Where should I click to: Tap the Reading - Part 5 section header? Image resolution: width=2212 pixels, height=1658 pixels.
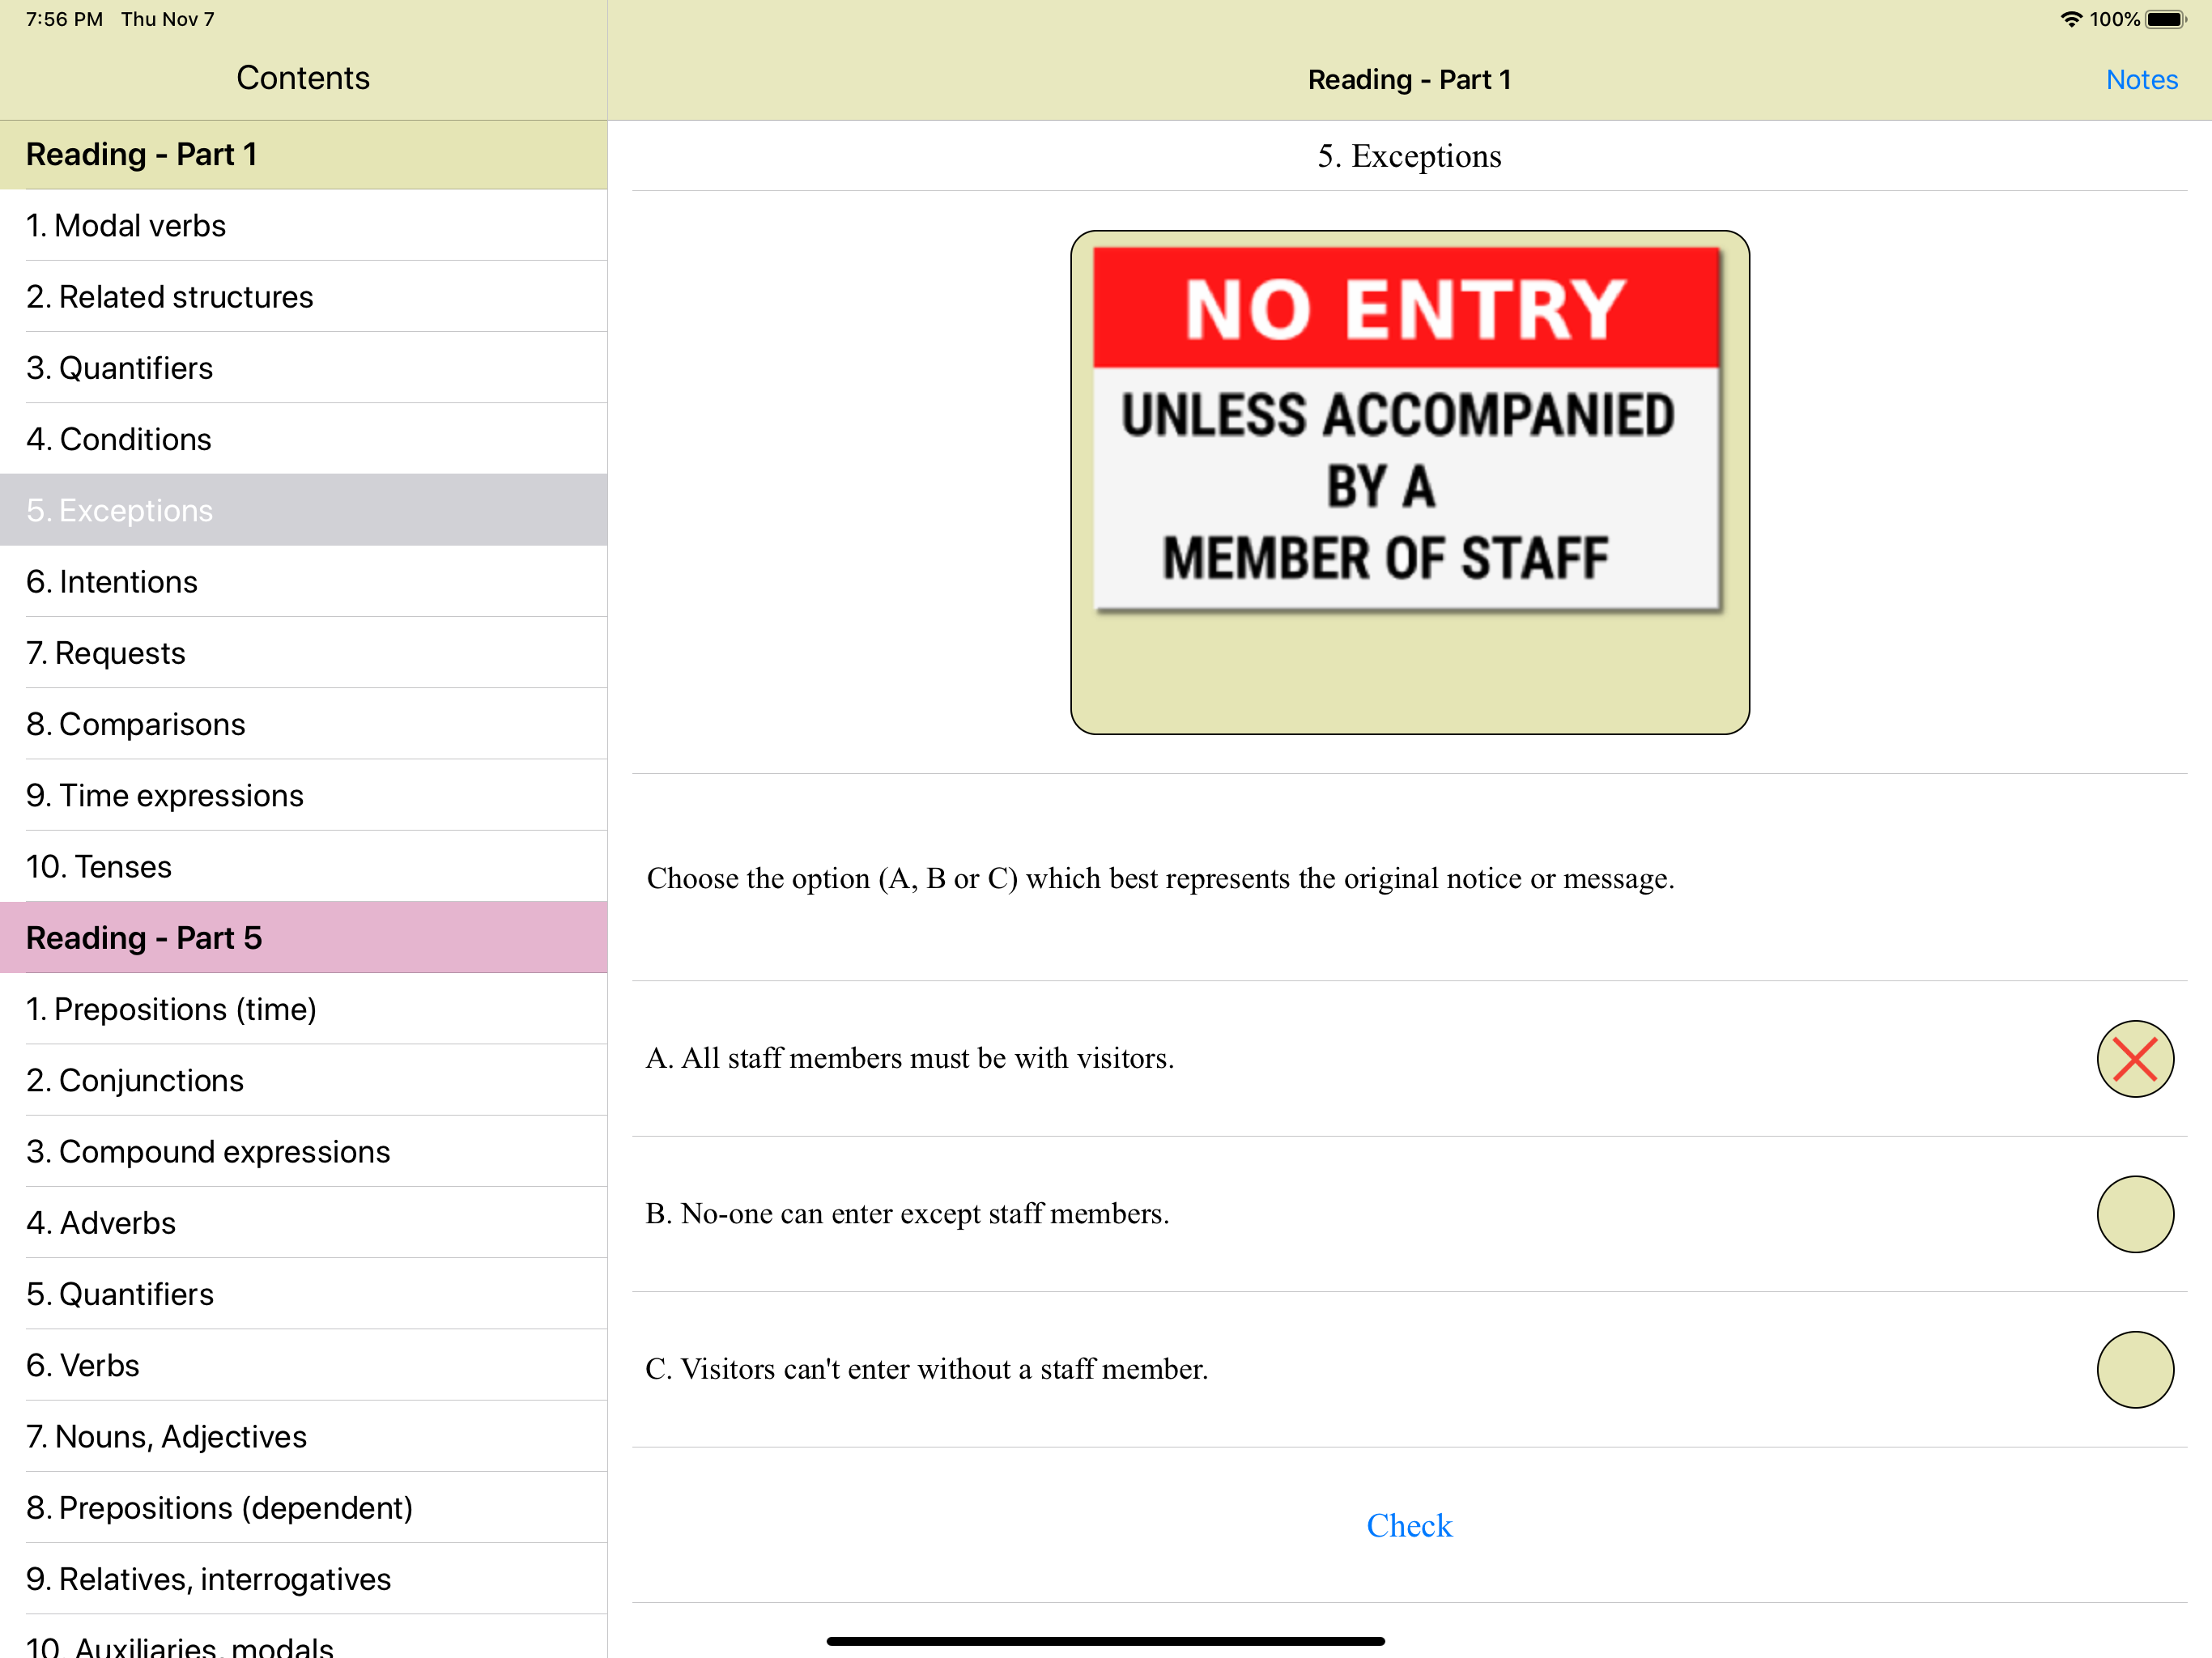click(x=304, y=937)
